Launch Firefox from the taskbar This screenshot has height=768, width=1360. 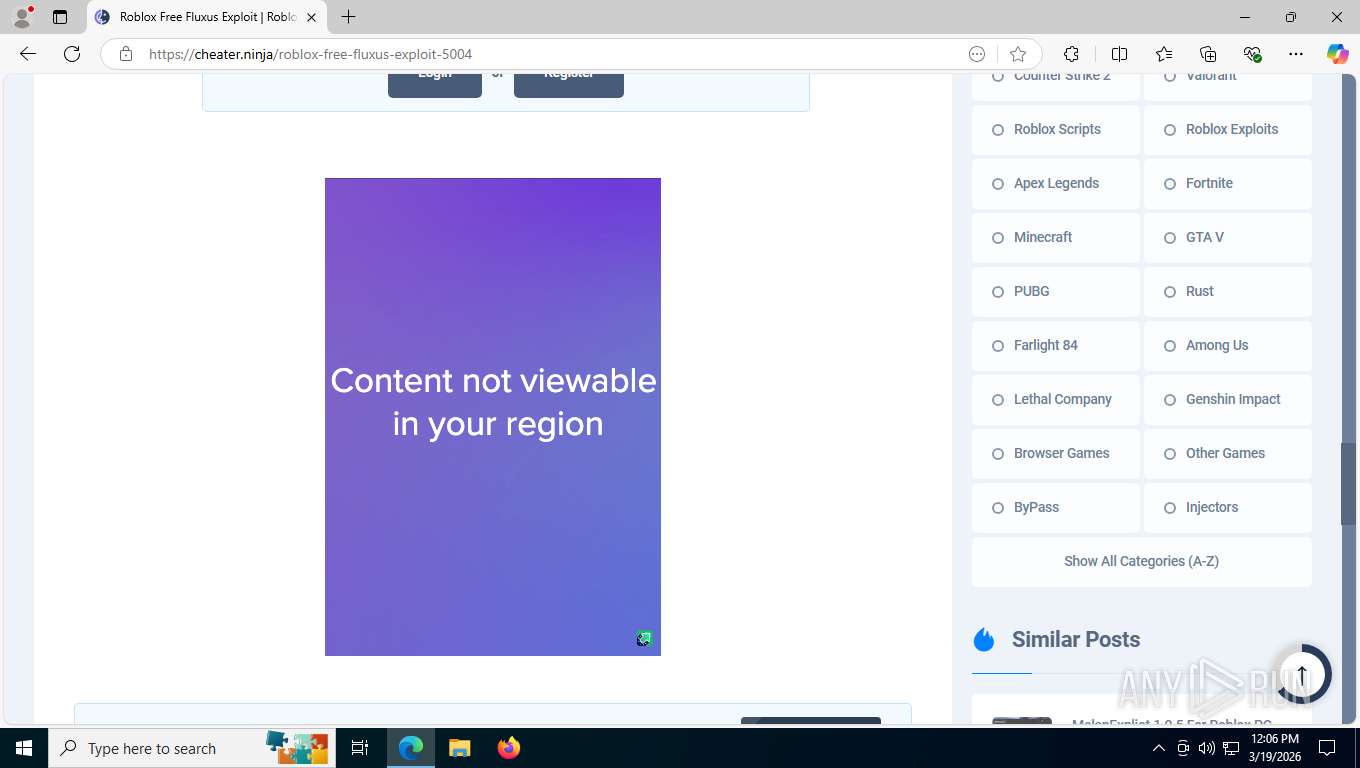click(x=509, y=748)
